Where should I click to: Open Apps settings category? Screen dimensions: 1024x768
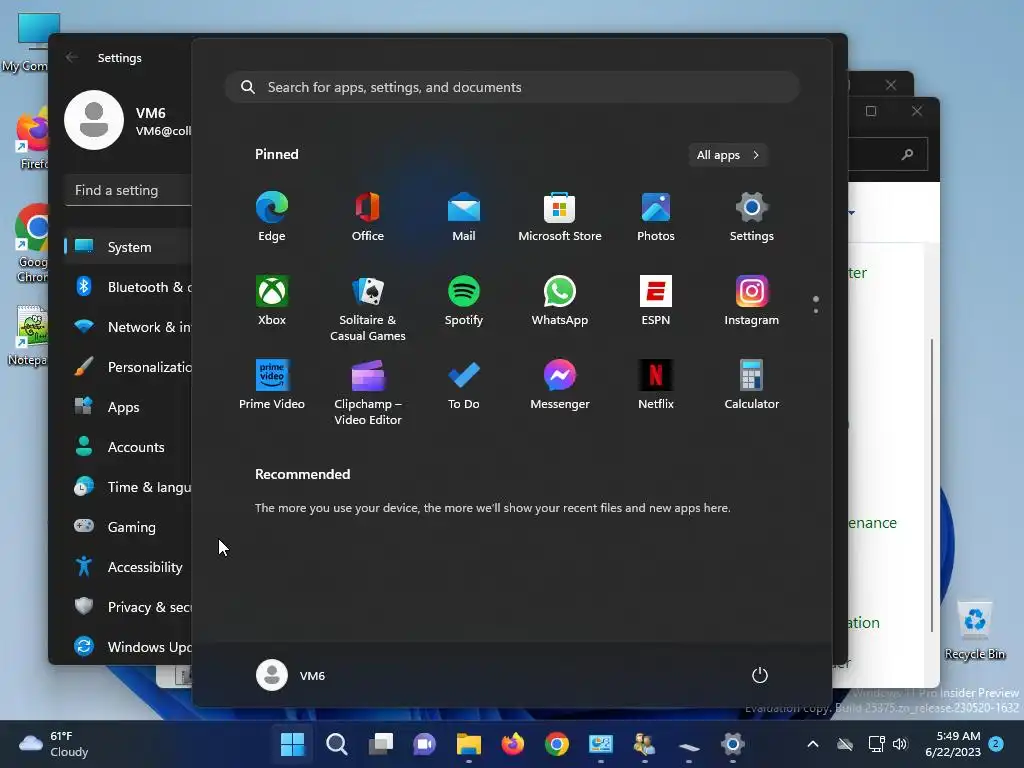pyautogui.click(x=128, y=407)
